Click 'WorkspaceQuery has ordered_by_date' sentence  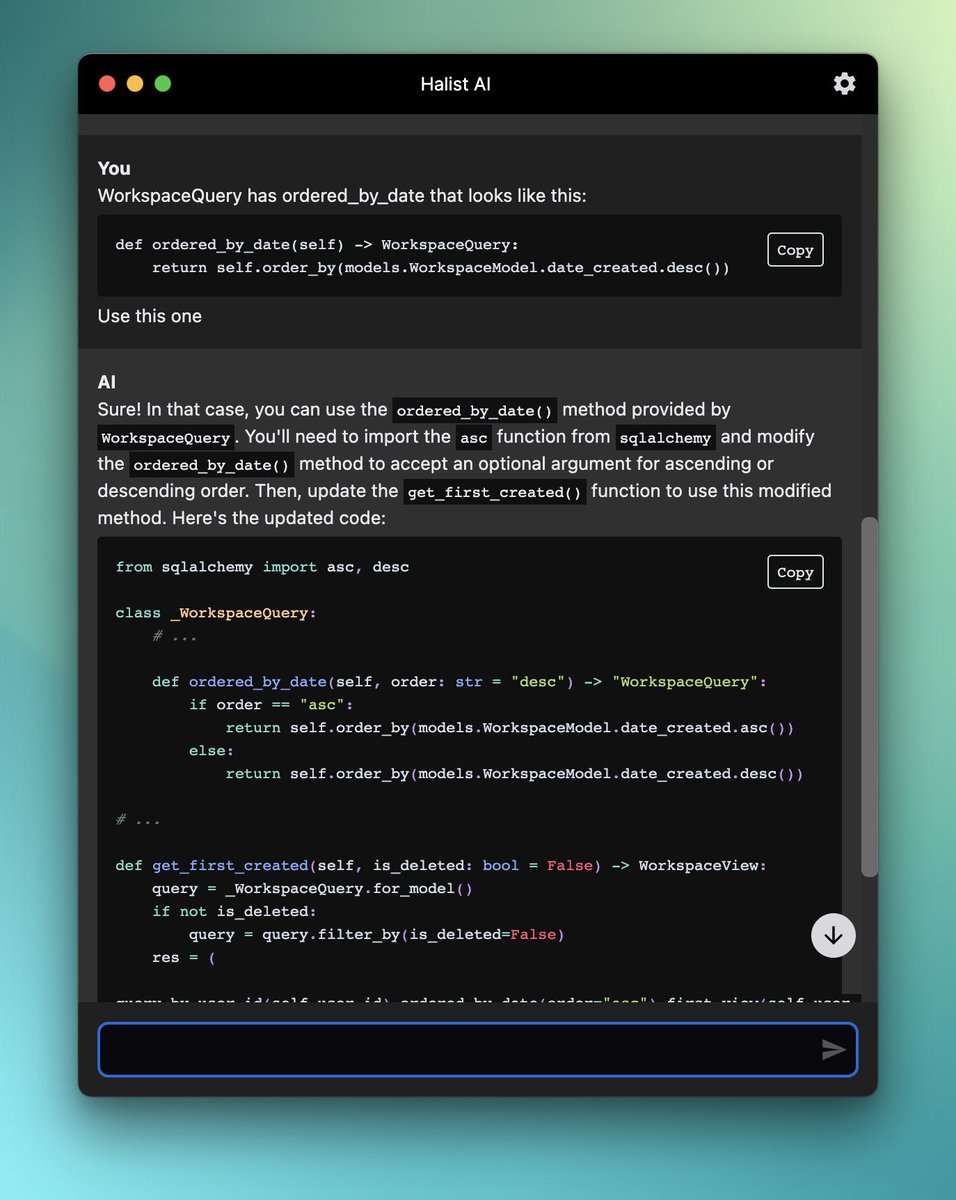(x=342, y=196)
